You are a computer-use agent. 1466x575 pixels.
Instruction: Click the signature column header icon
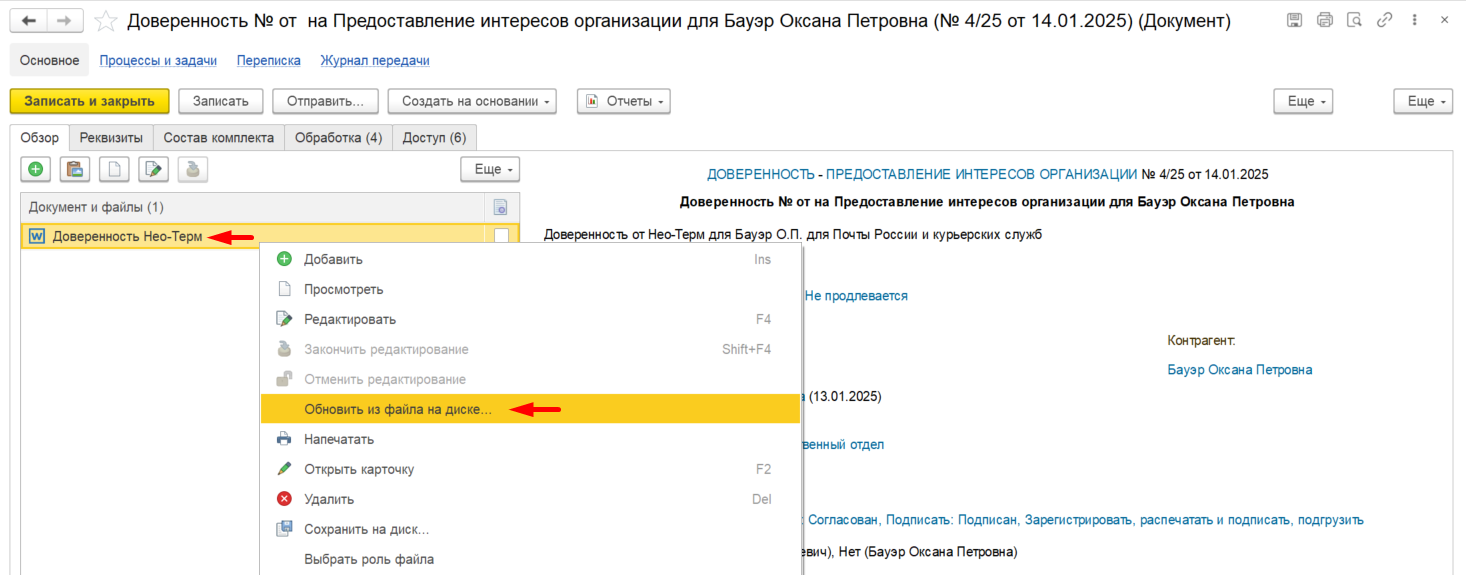pyautogui.click(x=501, y=207)
